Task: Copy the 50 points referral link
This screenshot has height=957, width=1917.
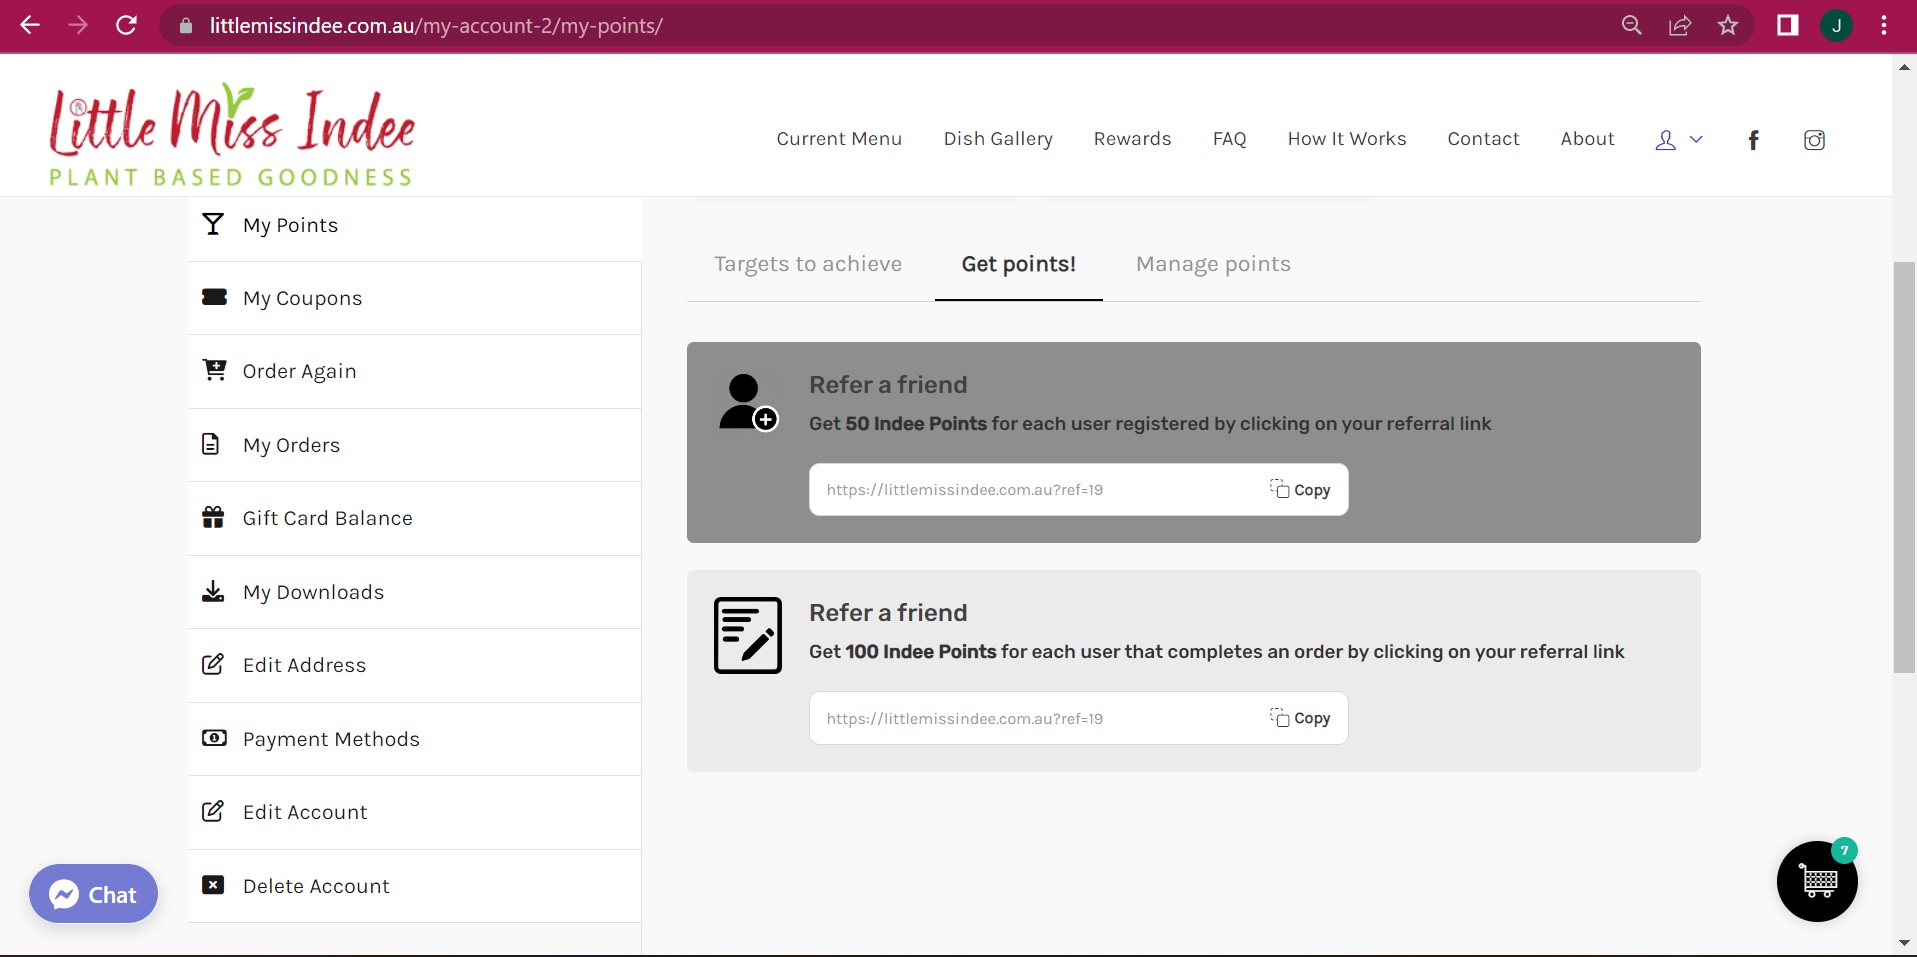Action: coord(1300,490)
